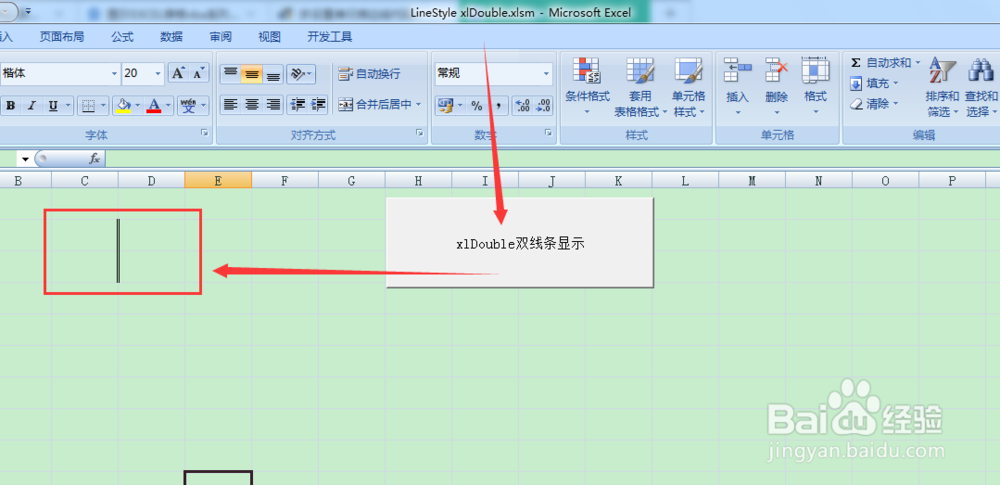
Task: Open the font name combo box 楷体
Action: coord(59,73)
